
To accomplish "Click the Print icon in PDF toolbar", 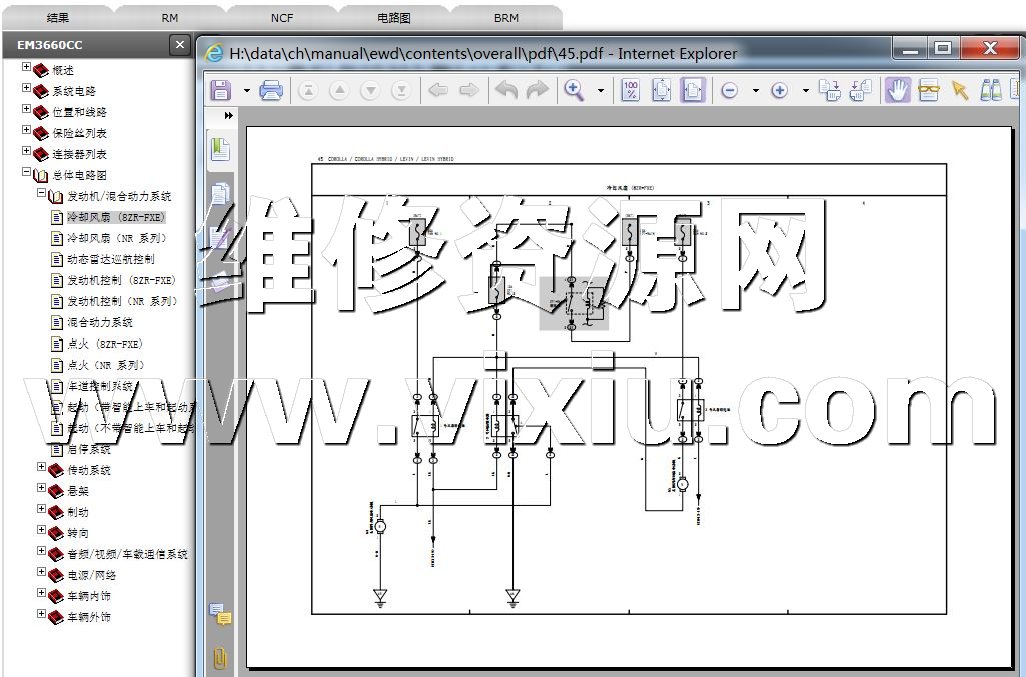I will coord(271,91).
